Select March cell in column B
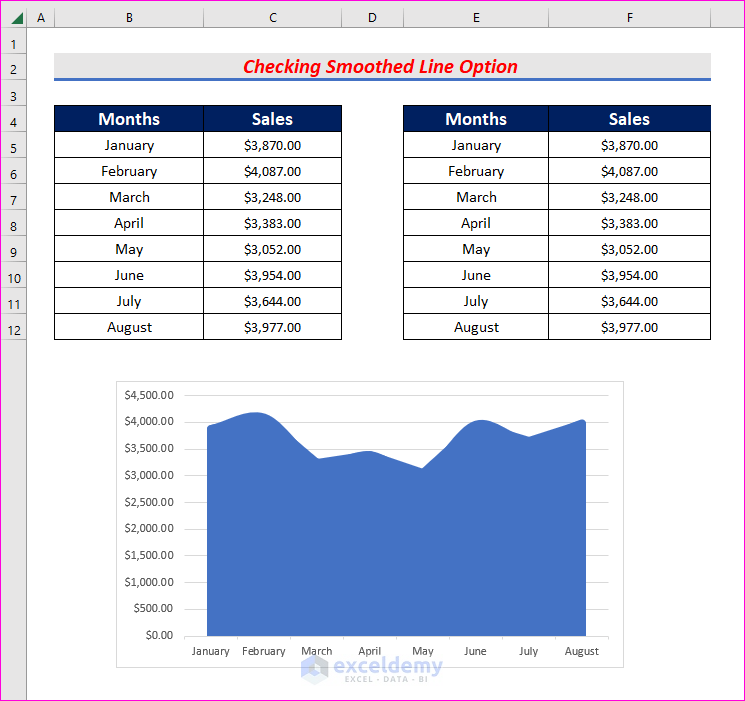Viewport: 745px width, 701px height. pyautogui.click(x=129, y=197)
